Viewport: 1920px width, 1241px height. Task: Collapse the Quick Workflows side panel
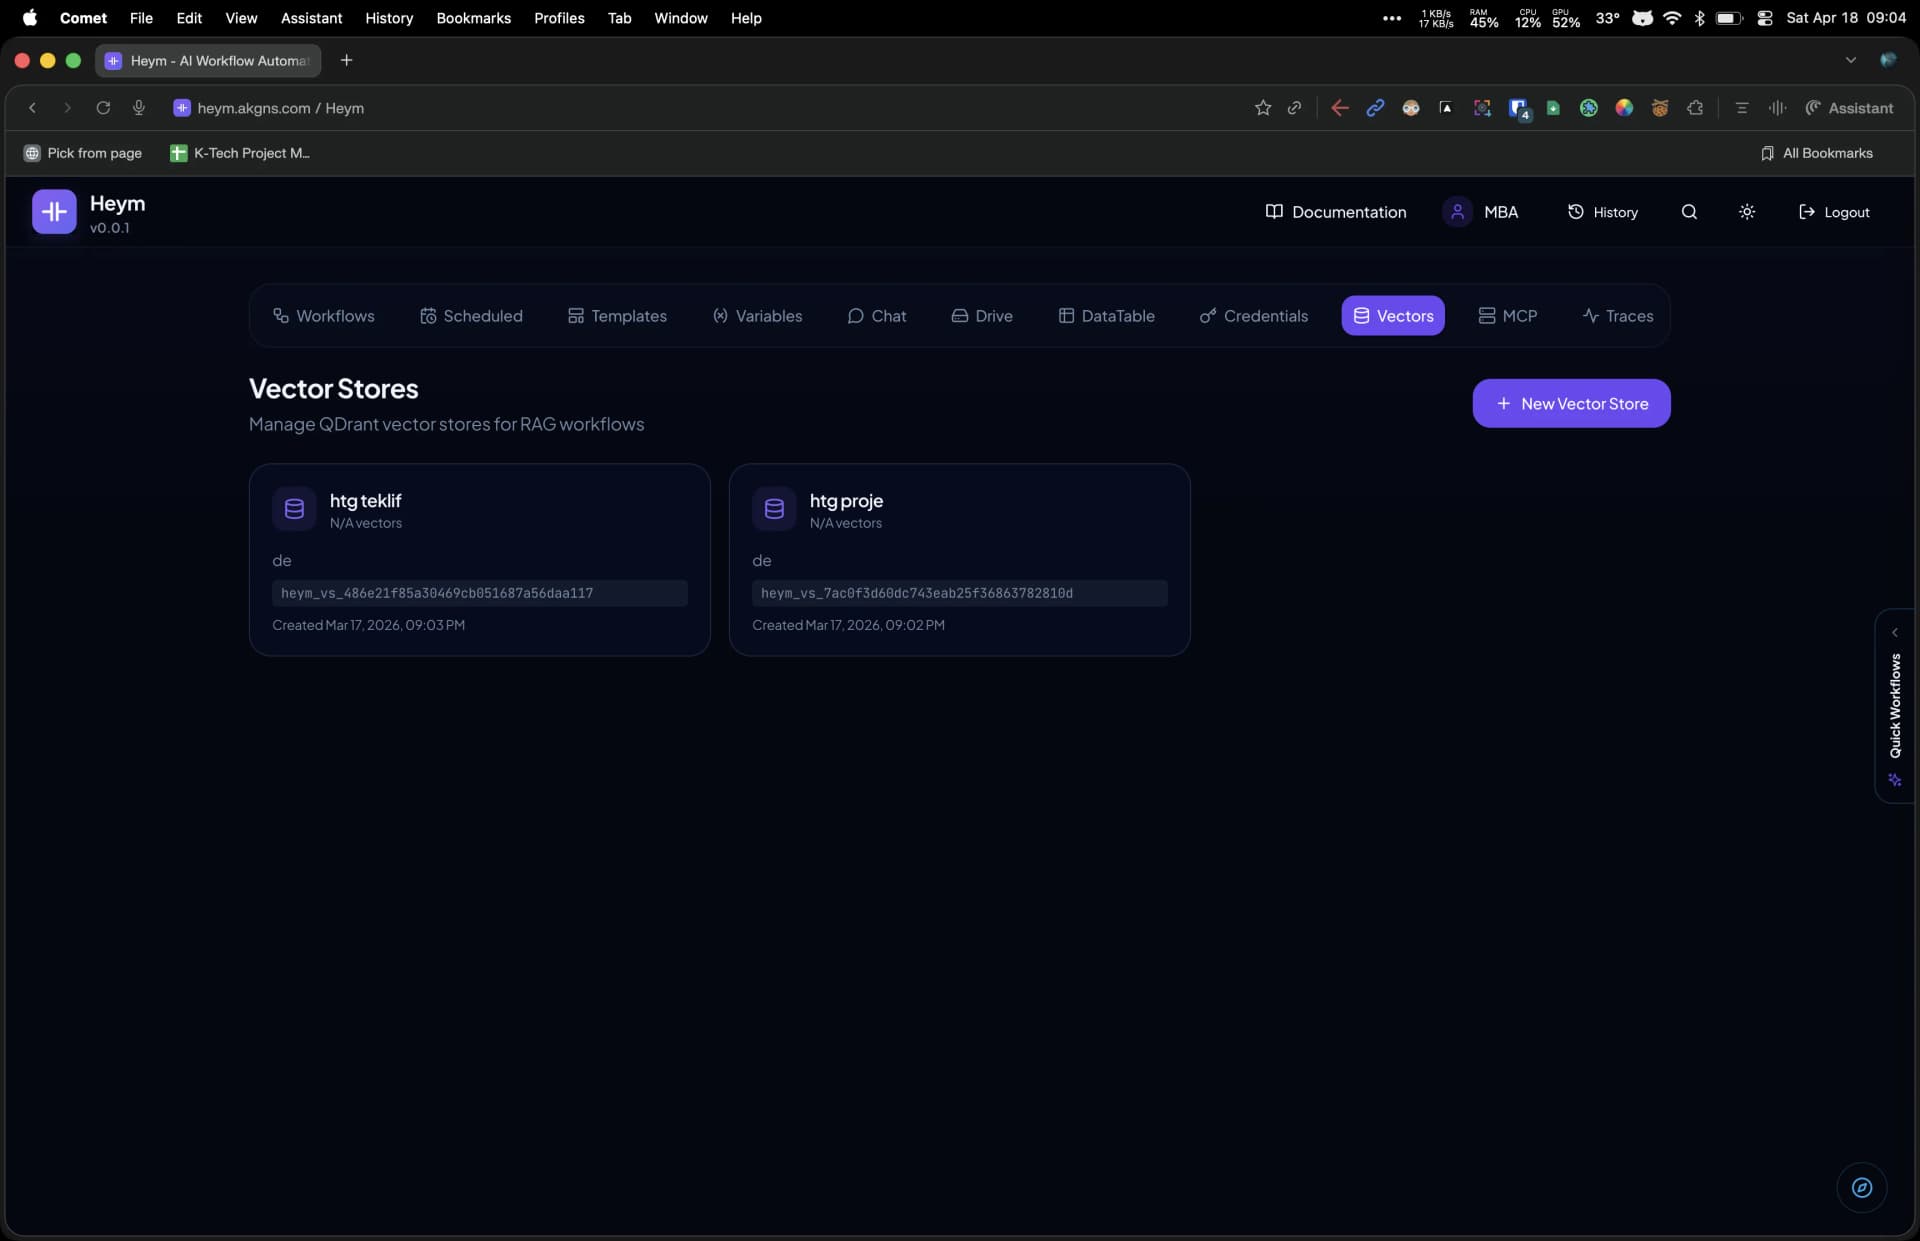coord(1895,631)
